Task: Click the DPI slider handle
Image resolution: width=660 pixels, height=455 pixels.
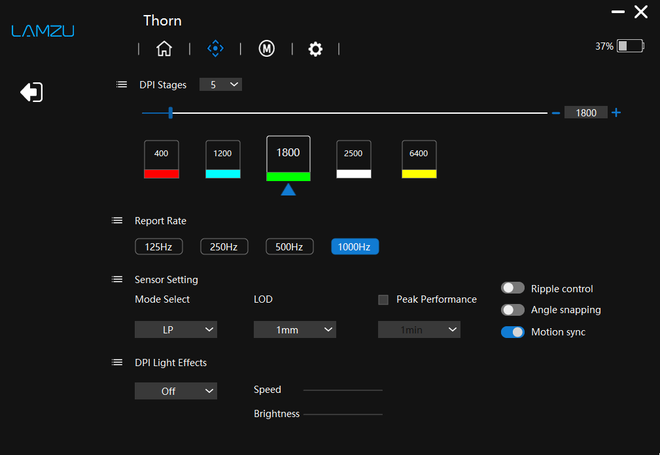Action: click(171, 113)
